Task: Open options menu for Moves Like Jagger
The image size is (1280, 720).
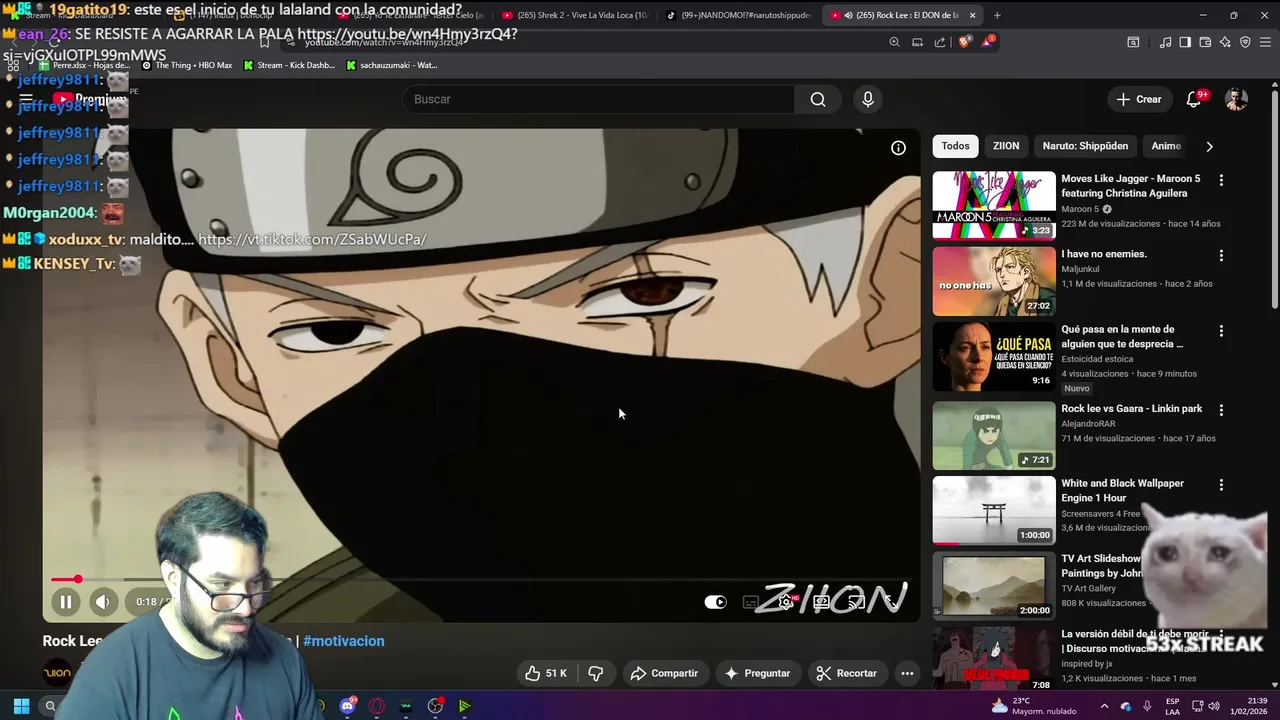Action: pyautogui.click(x=1221, y=180)
